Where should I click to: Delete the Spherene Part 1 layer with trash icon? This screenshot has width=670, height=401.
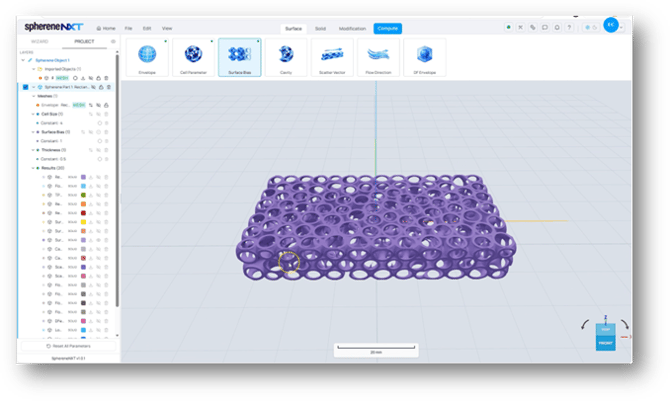[x=109, y=87]
